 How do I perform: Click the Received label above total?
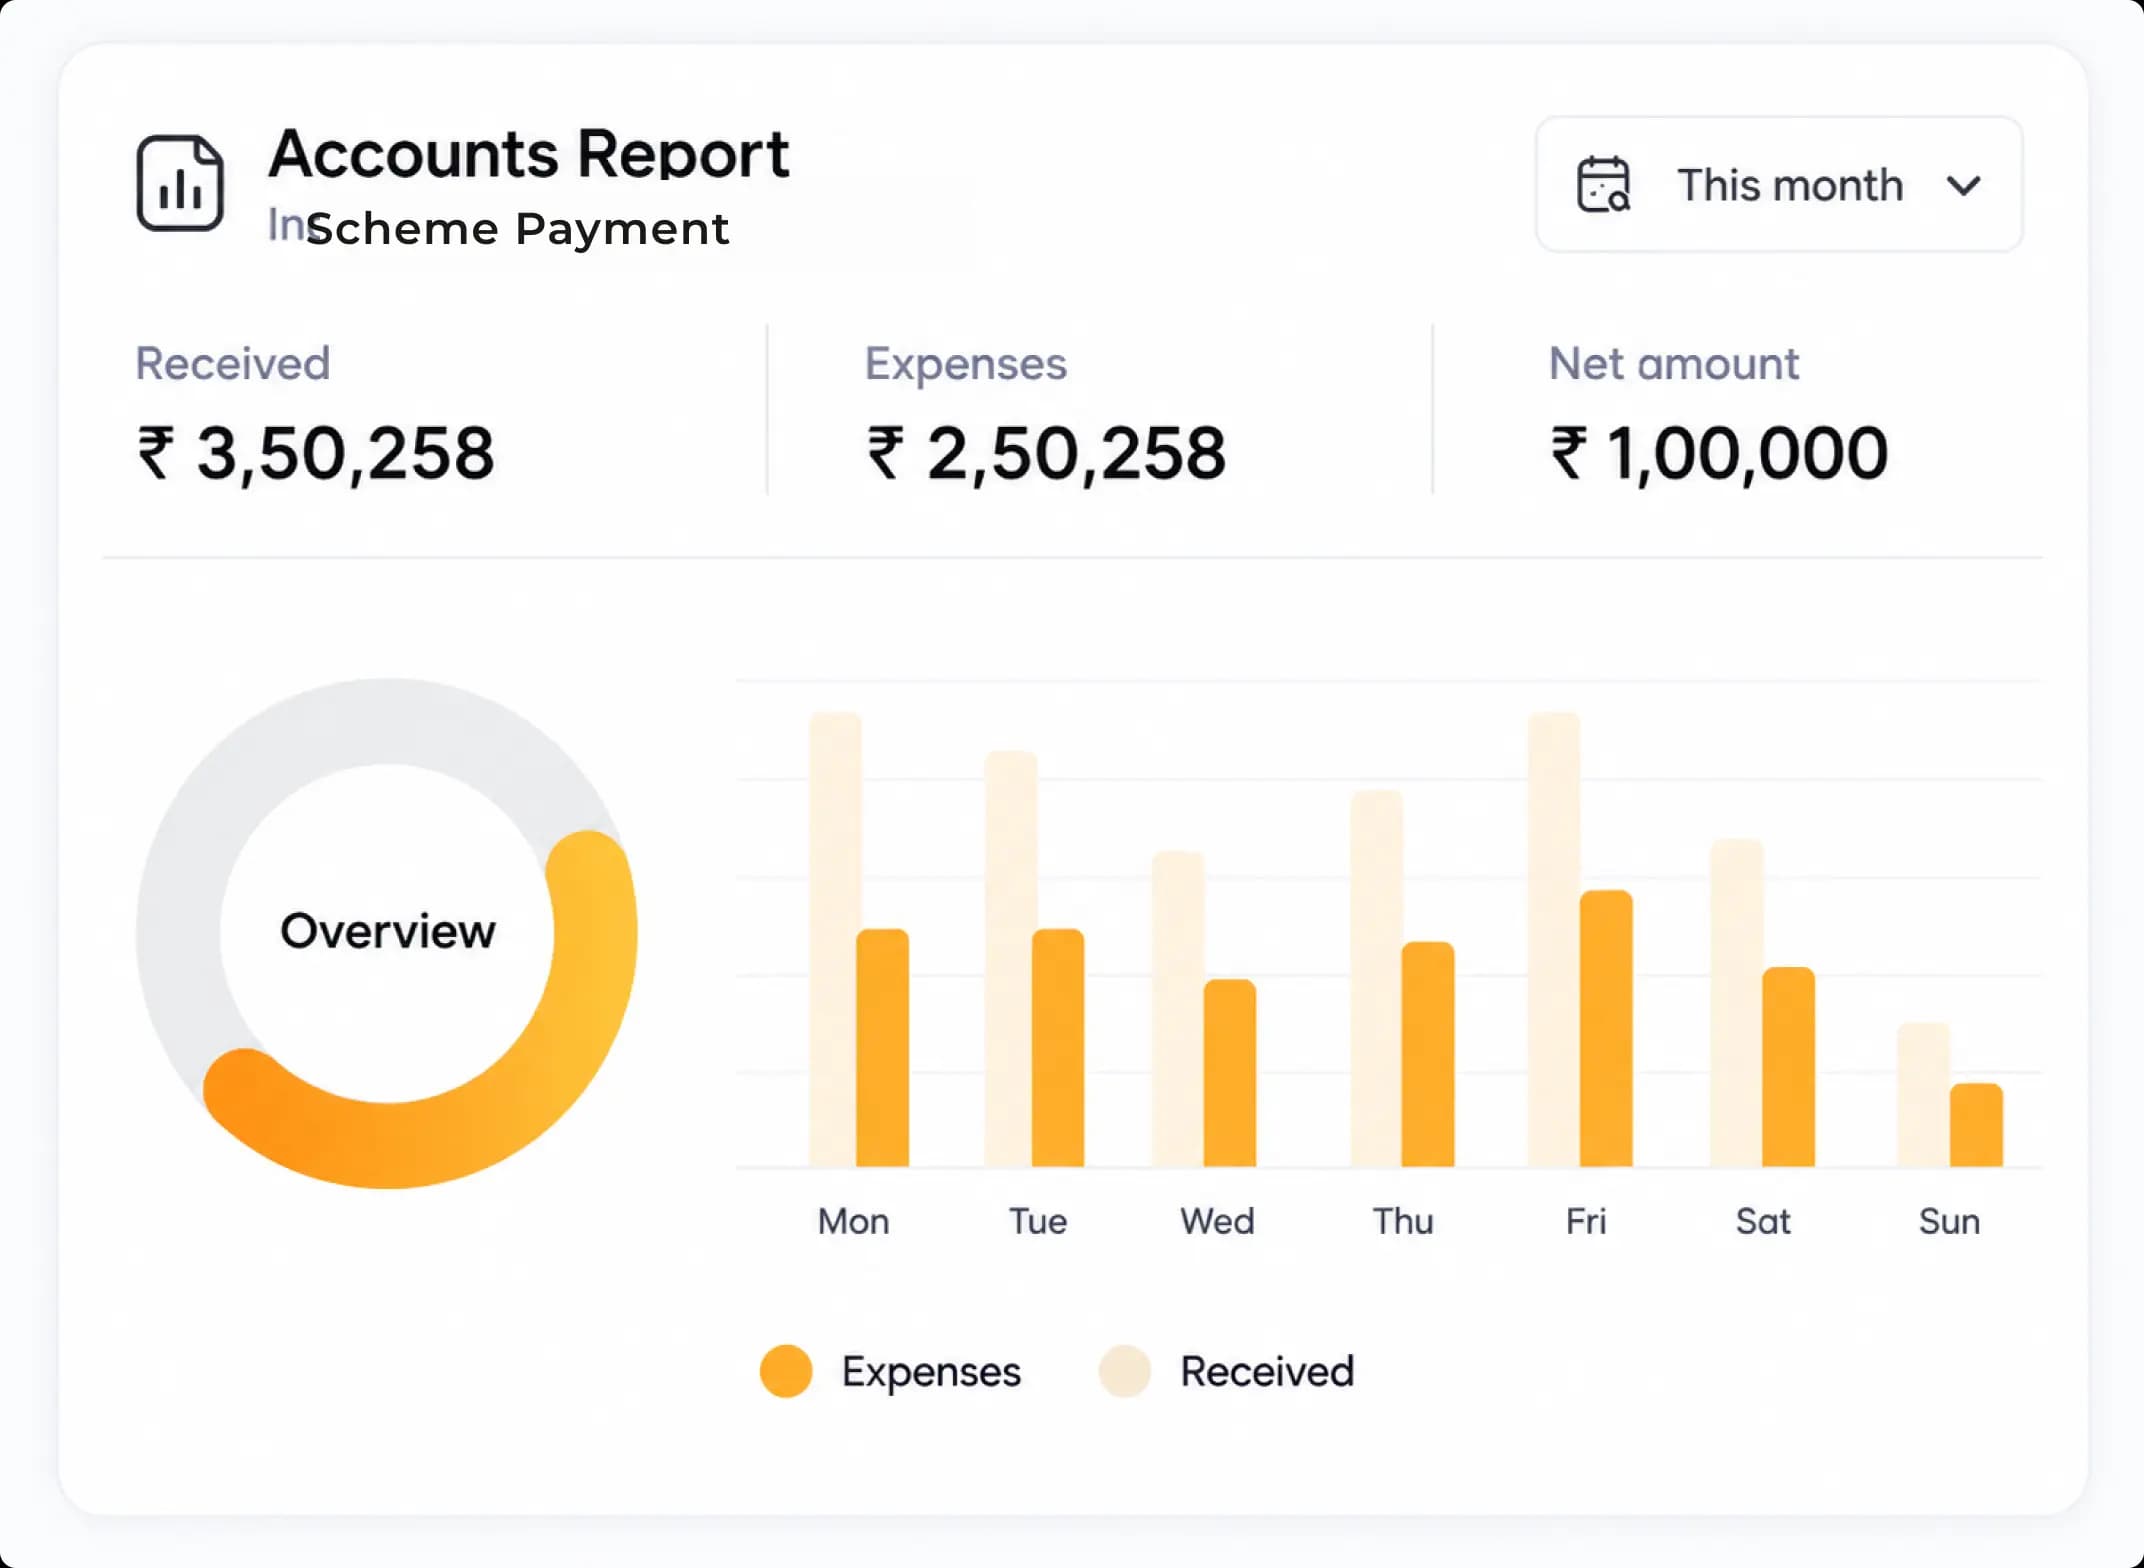(x=233, y=363)
